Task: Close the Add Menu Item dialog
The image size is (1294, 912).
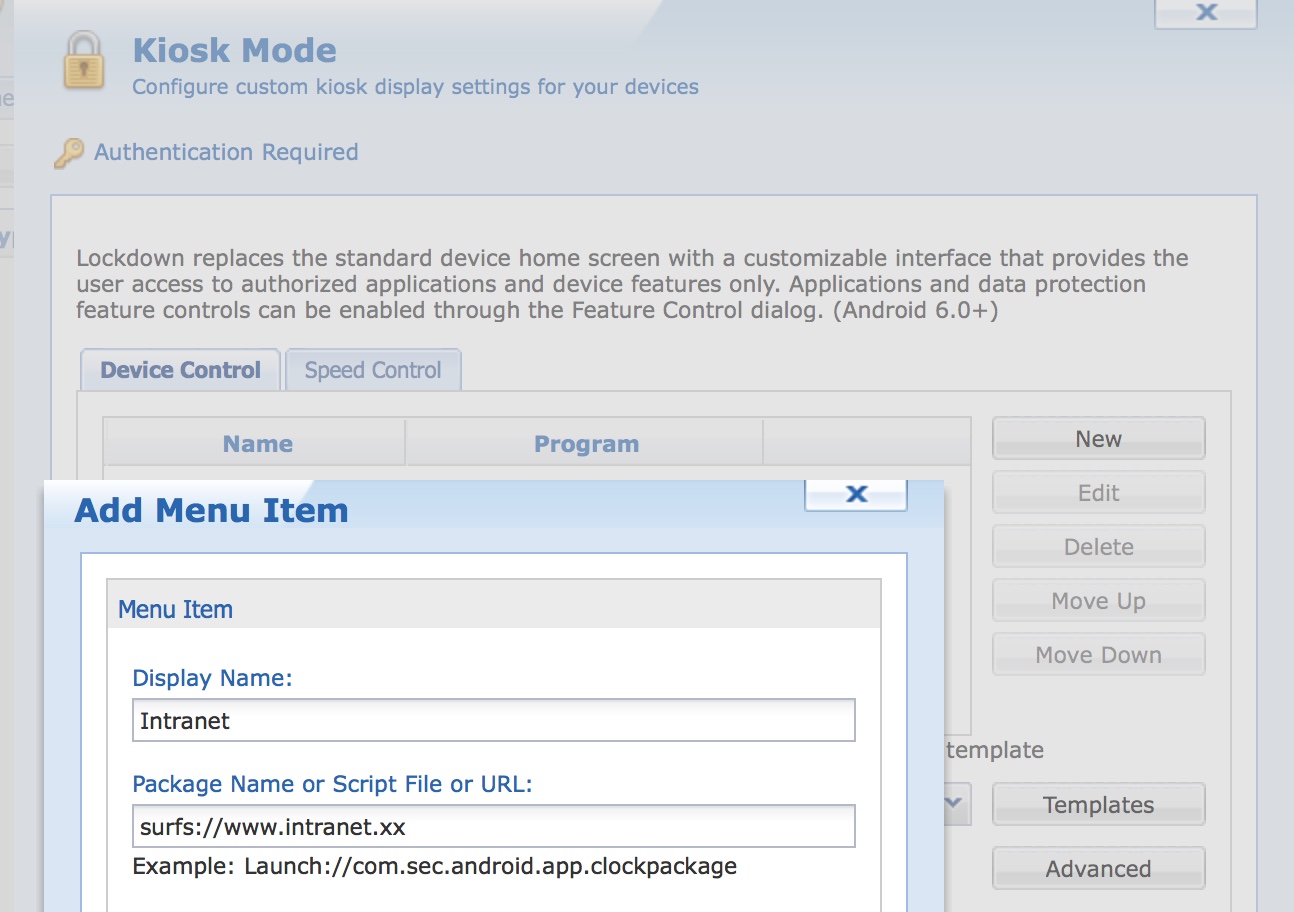Action: point(856,494)
